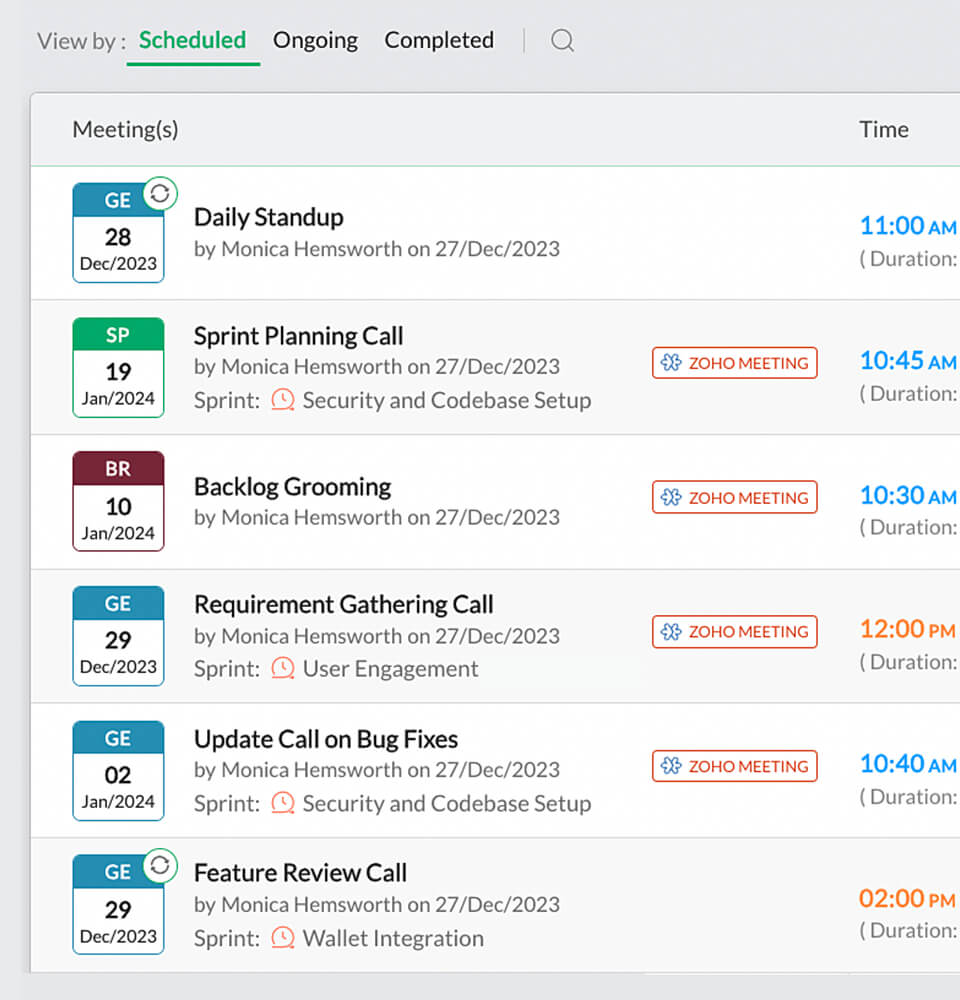Click the Time column header
The height and width of the screenshot is (1000, 960).
pyautogui.click(x=883, y=129)
